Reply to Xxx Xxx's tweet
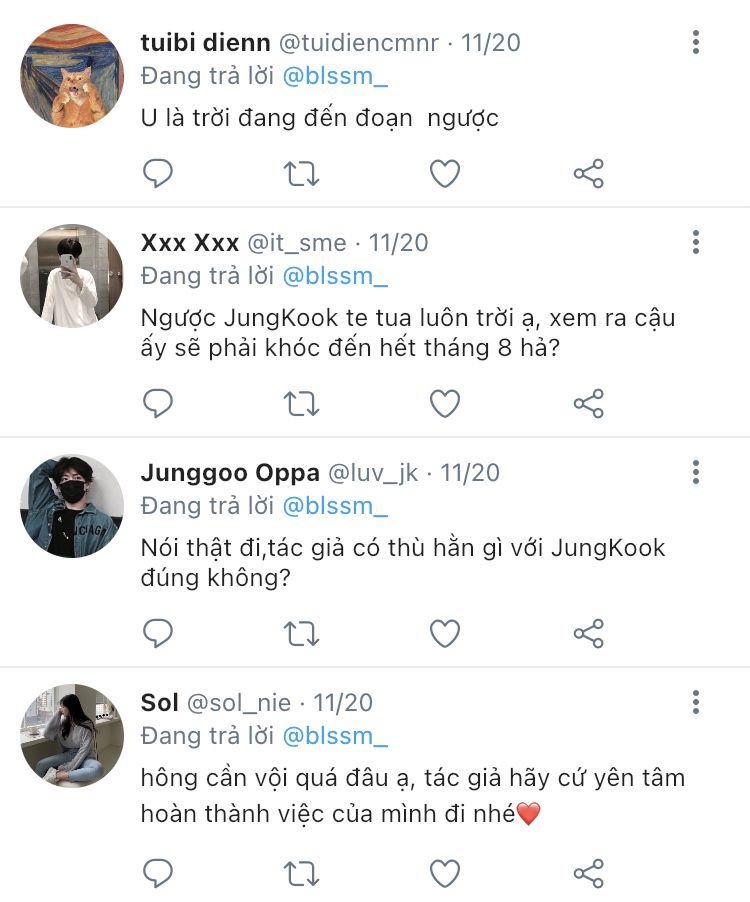This screenshot has width=750, height=902. (158, 403)
